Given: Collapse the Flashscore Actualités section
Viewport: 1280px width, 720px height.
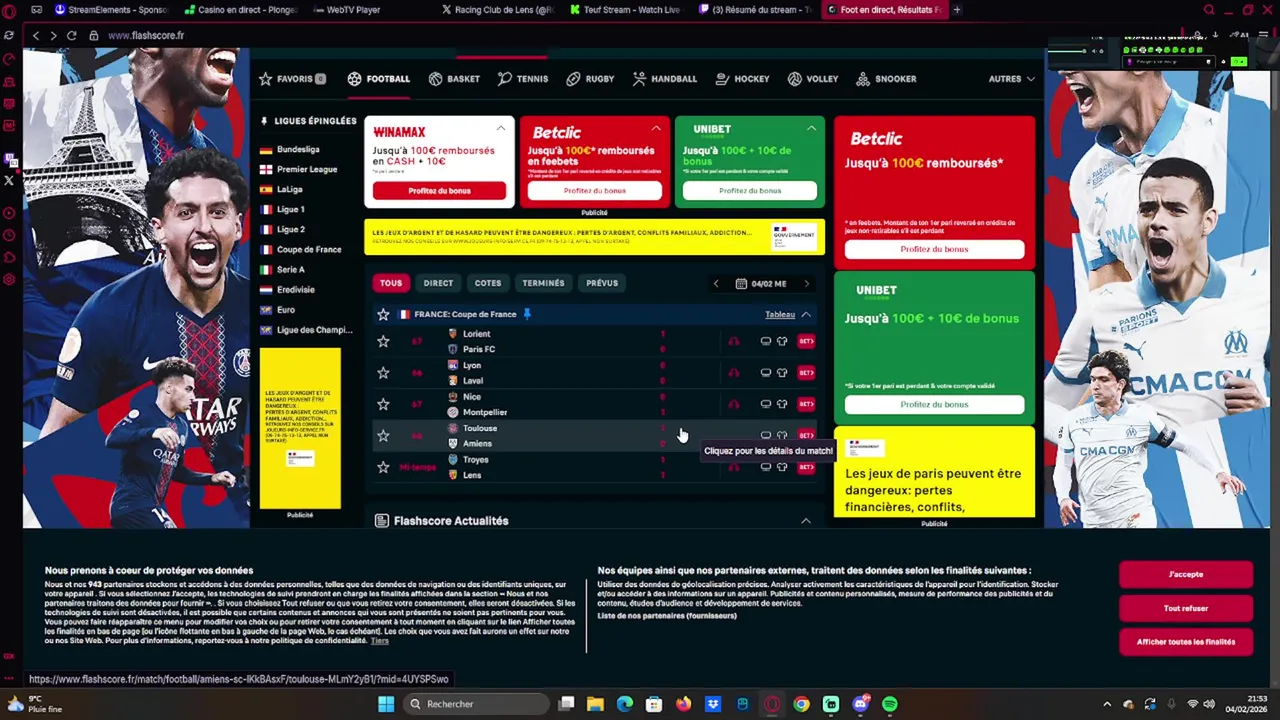Looking at the screenshot, I should tap(805, 521).
